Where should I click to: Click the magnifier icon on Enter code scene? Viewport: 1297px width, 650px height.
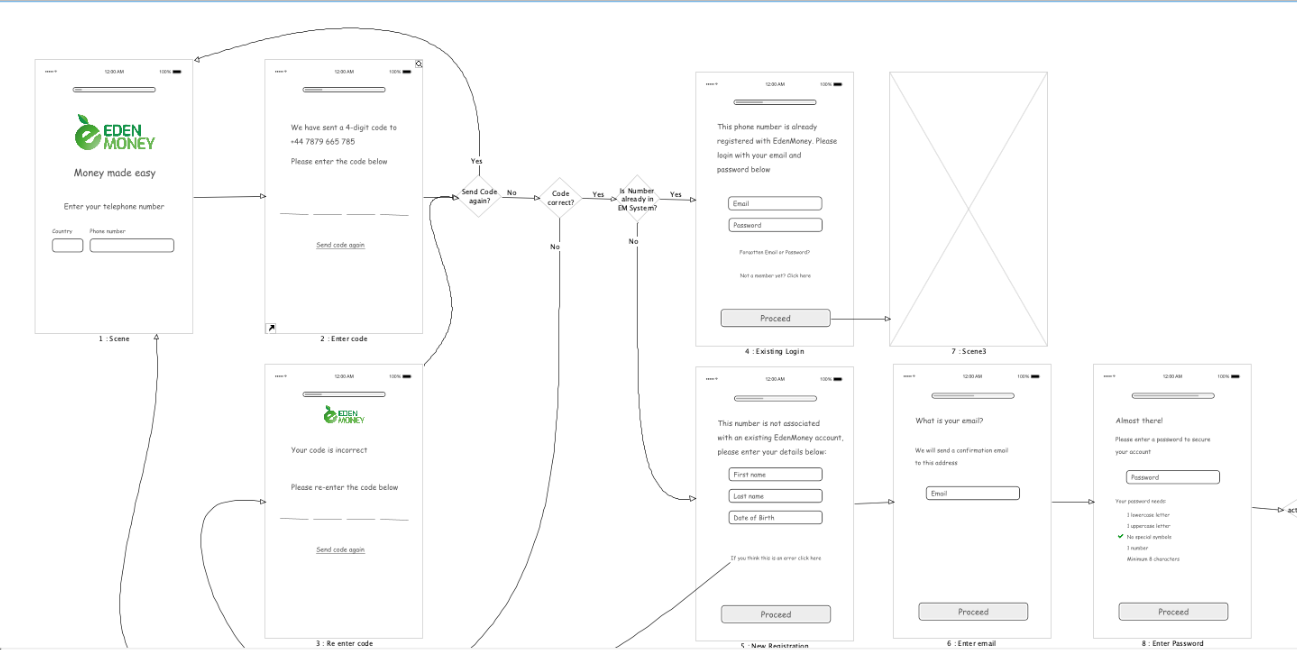419,64
